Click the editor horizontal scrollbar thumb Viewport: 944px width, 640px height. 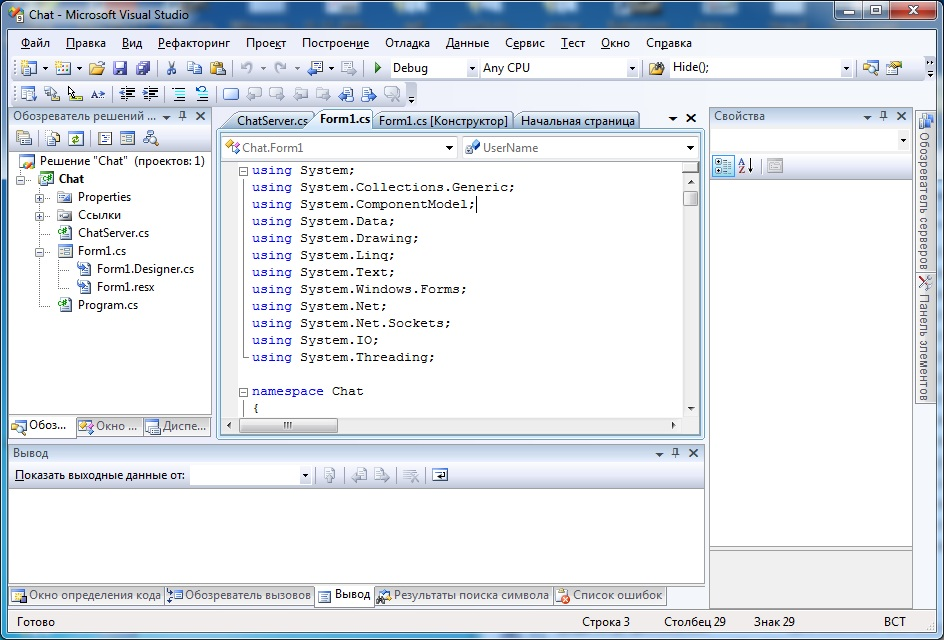pos(288,425)
